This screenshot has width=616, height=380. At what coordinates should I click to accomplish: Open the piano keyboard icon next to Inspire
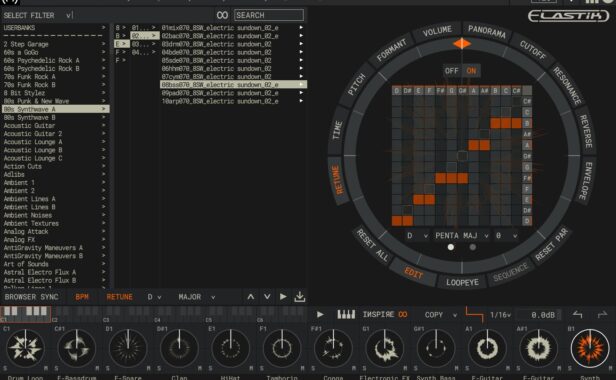tap(346, 314)
